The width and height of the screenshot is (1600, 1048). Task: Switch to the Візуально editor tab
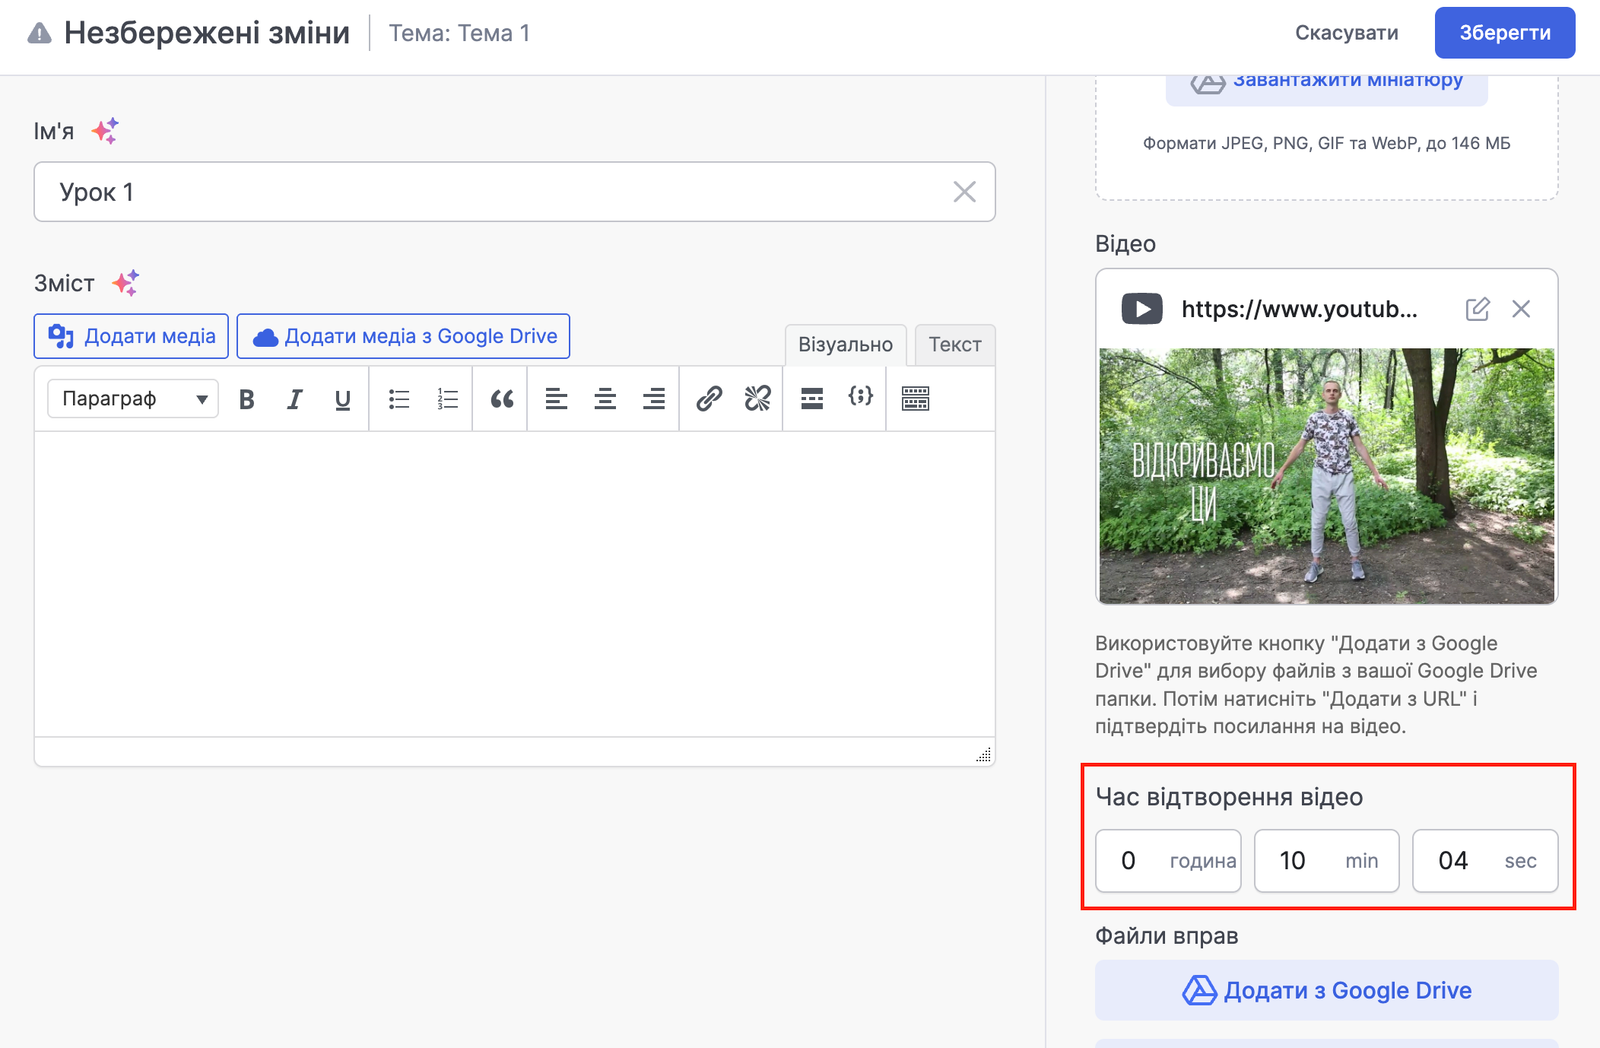point(846,345)
